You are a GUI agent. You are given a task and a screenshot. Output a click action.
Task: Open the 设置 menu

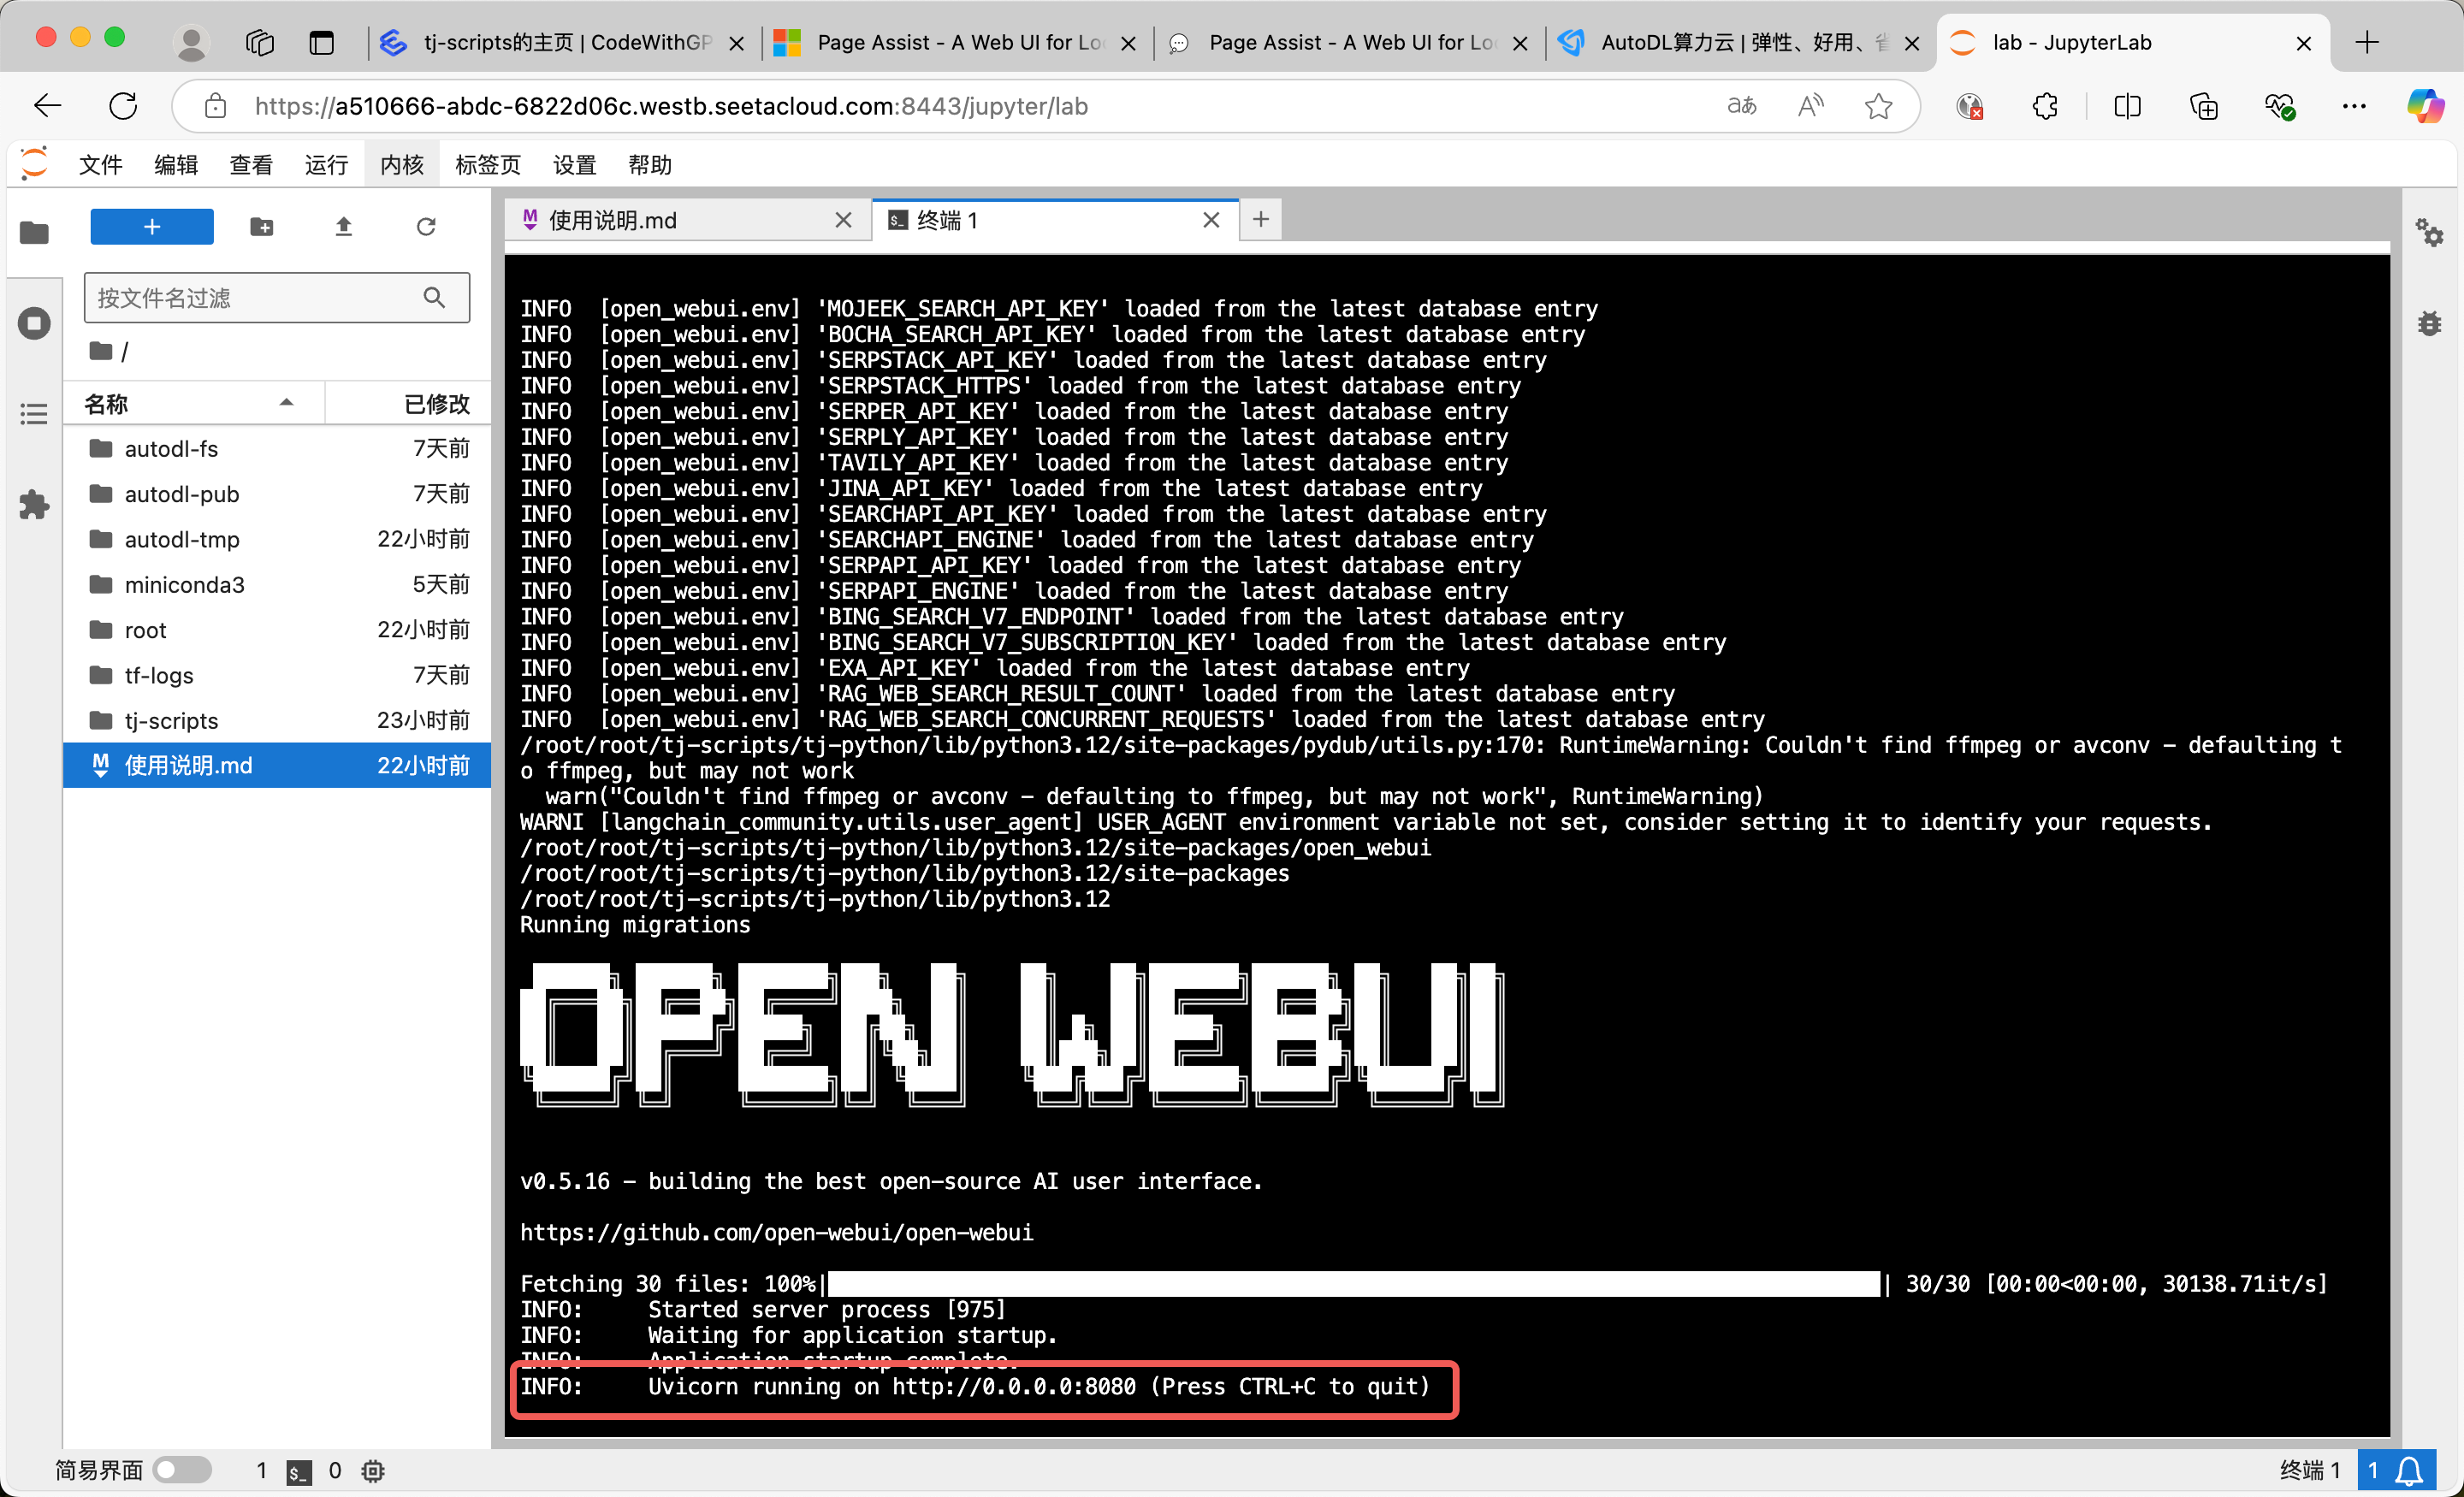pyautogui.click(x=575, y=165)
